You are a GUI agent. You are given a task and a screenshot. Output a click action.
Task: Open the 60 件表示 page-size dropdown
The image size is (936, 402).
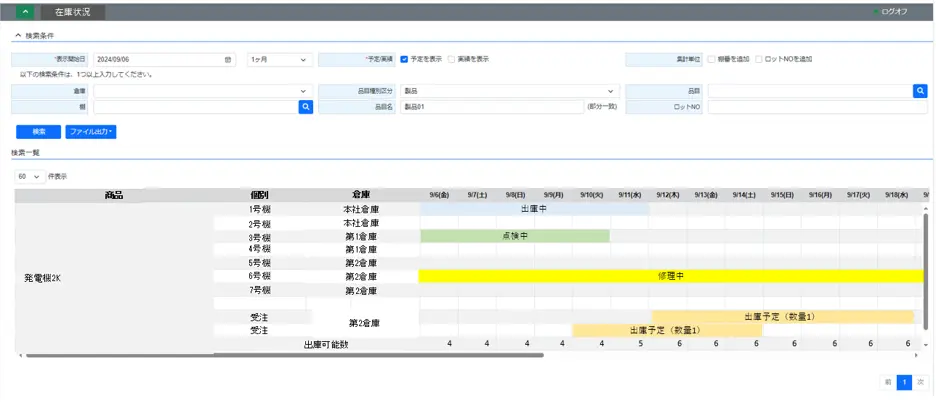point(30,177)
